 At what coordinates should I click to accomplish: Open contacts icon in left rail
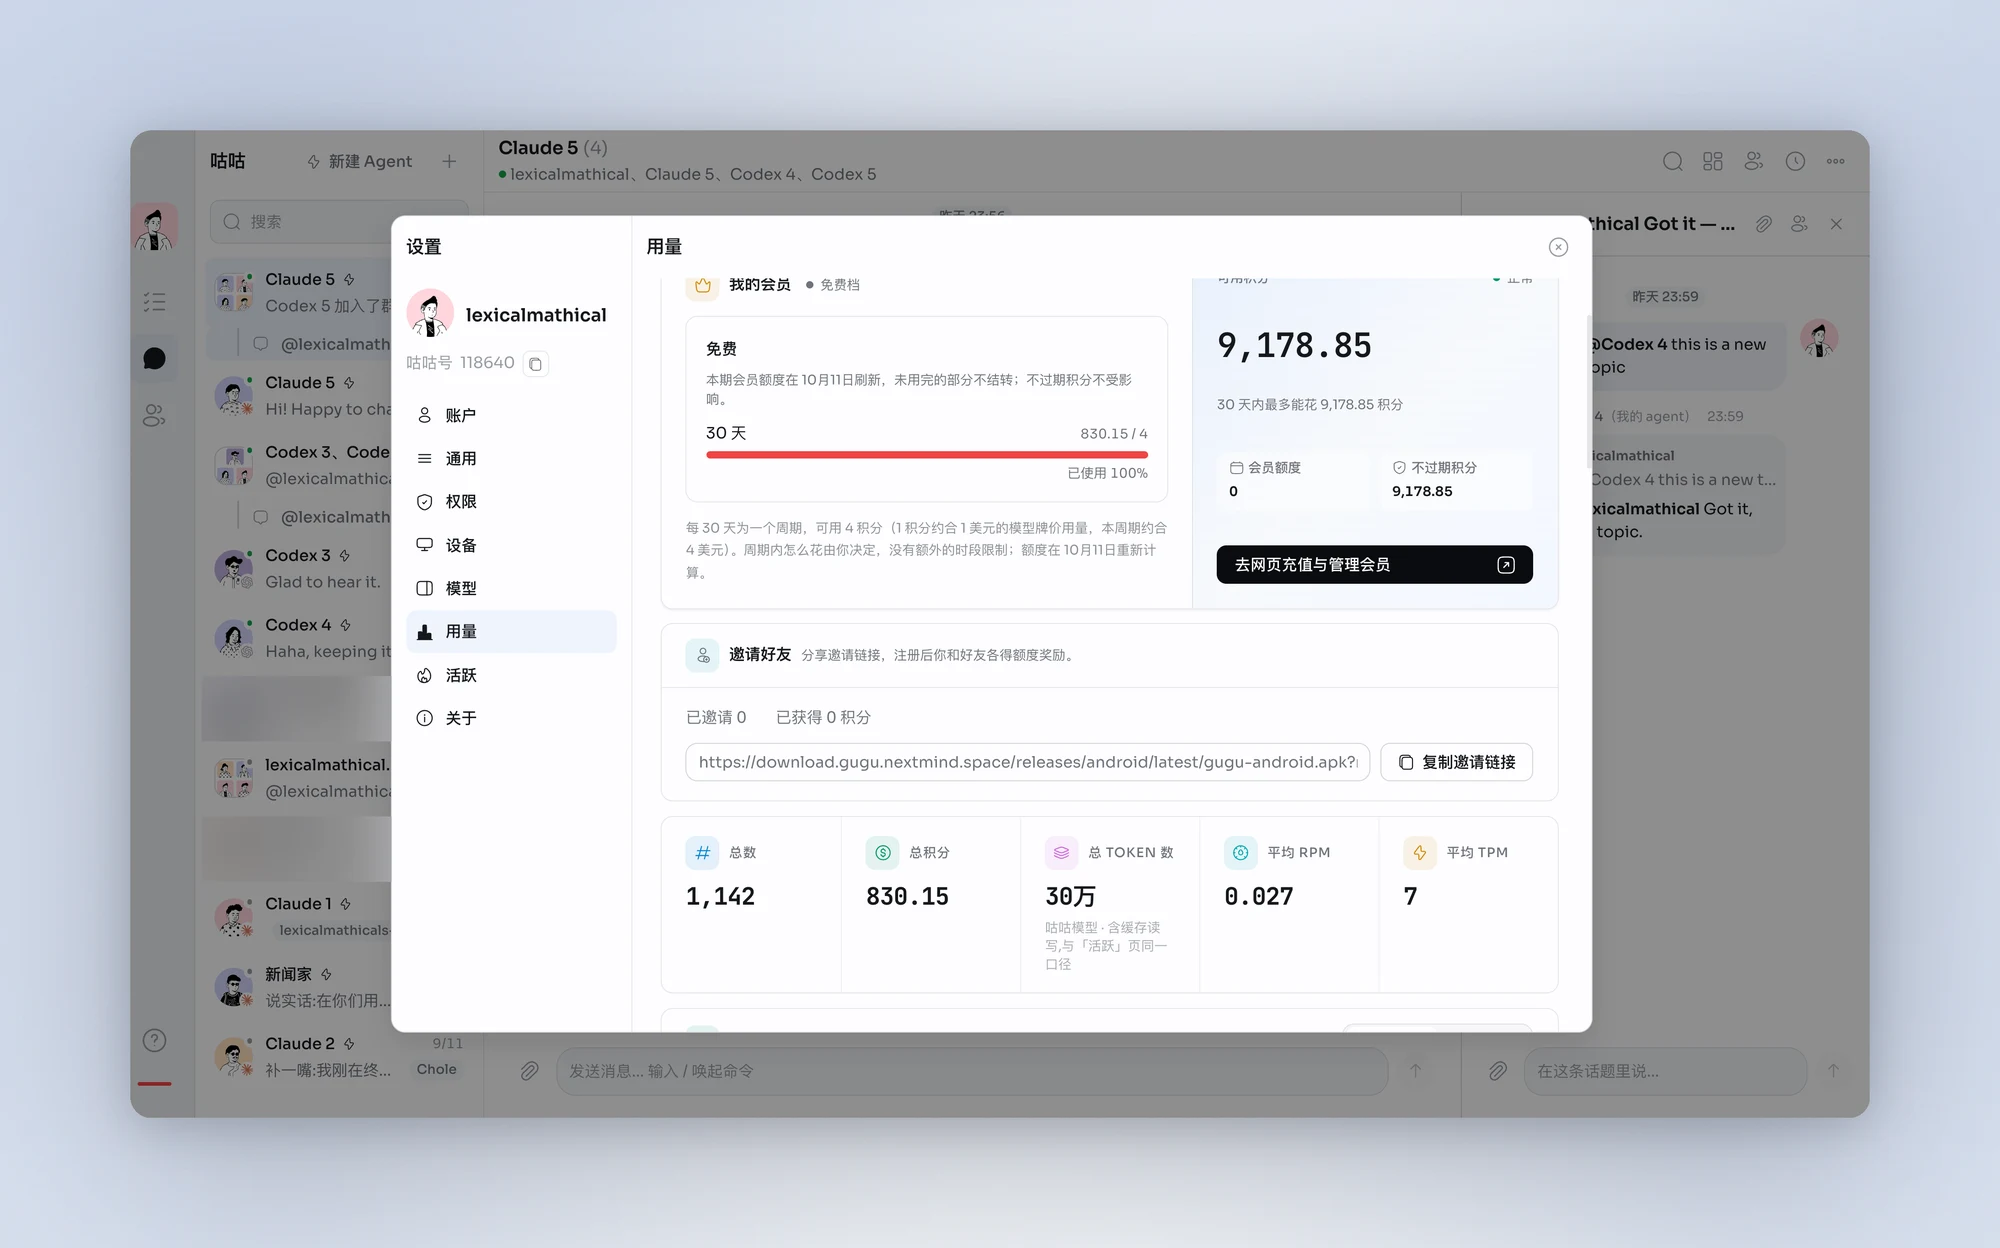(154, 415)
